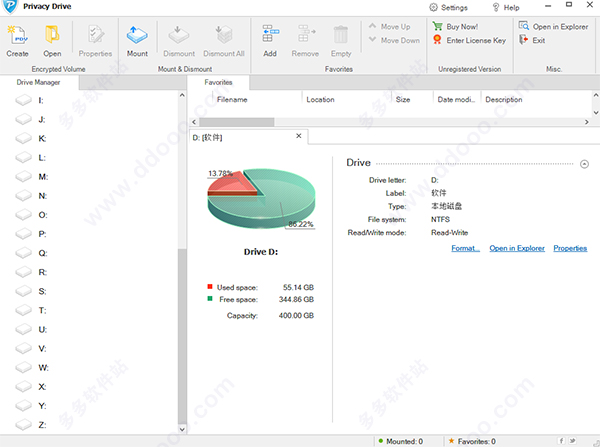
Task: Click the drive D: pie chart
Action: (261, 199)
